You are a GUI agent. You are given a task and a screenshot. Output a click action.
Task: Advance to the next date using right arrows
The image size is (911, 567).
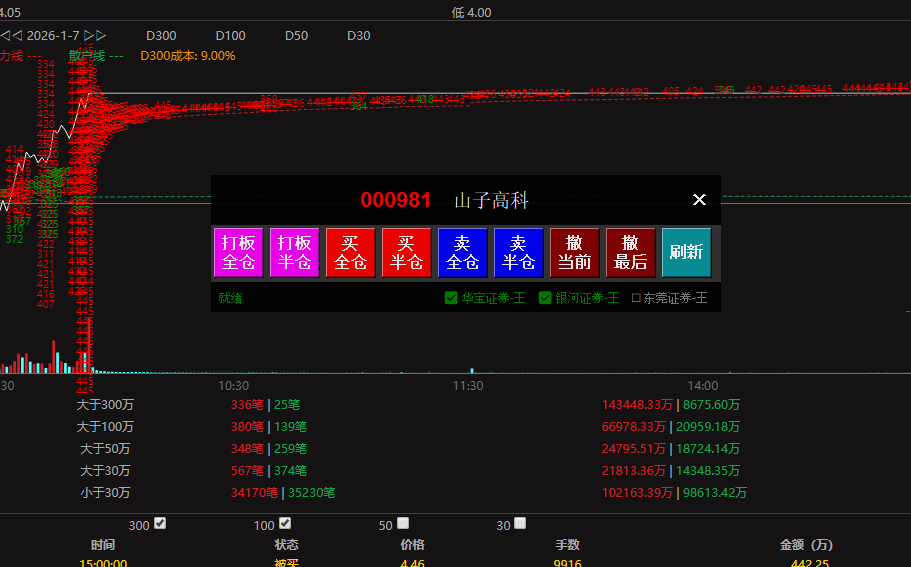(95, 35)
